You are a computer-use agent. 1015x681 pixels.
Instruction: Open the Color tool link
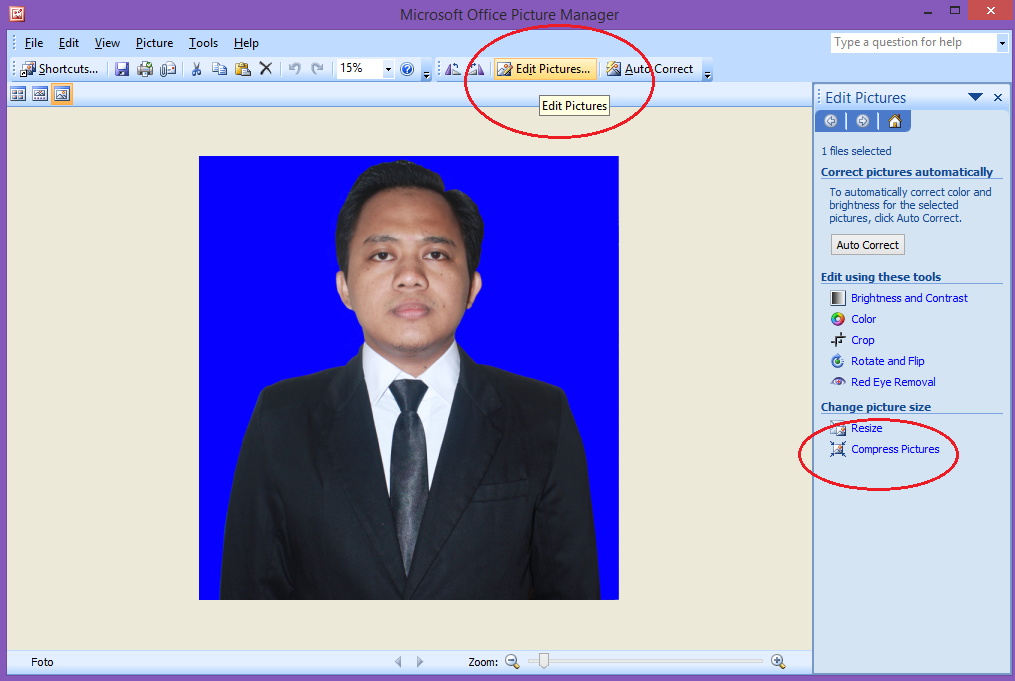[864, 319]
